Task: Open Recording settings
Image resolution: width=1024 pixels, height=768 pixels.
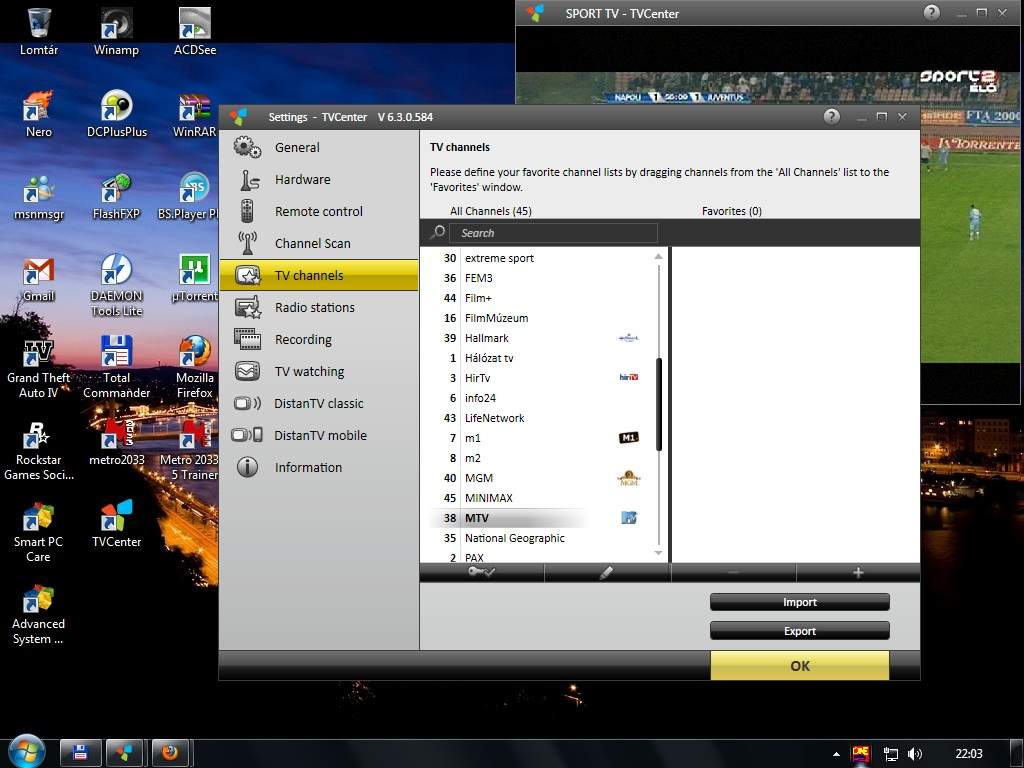Action: (319, 340)
